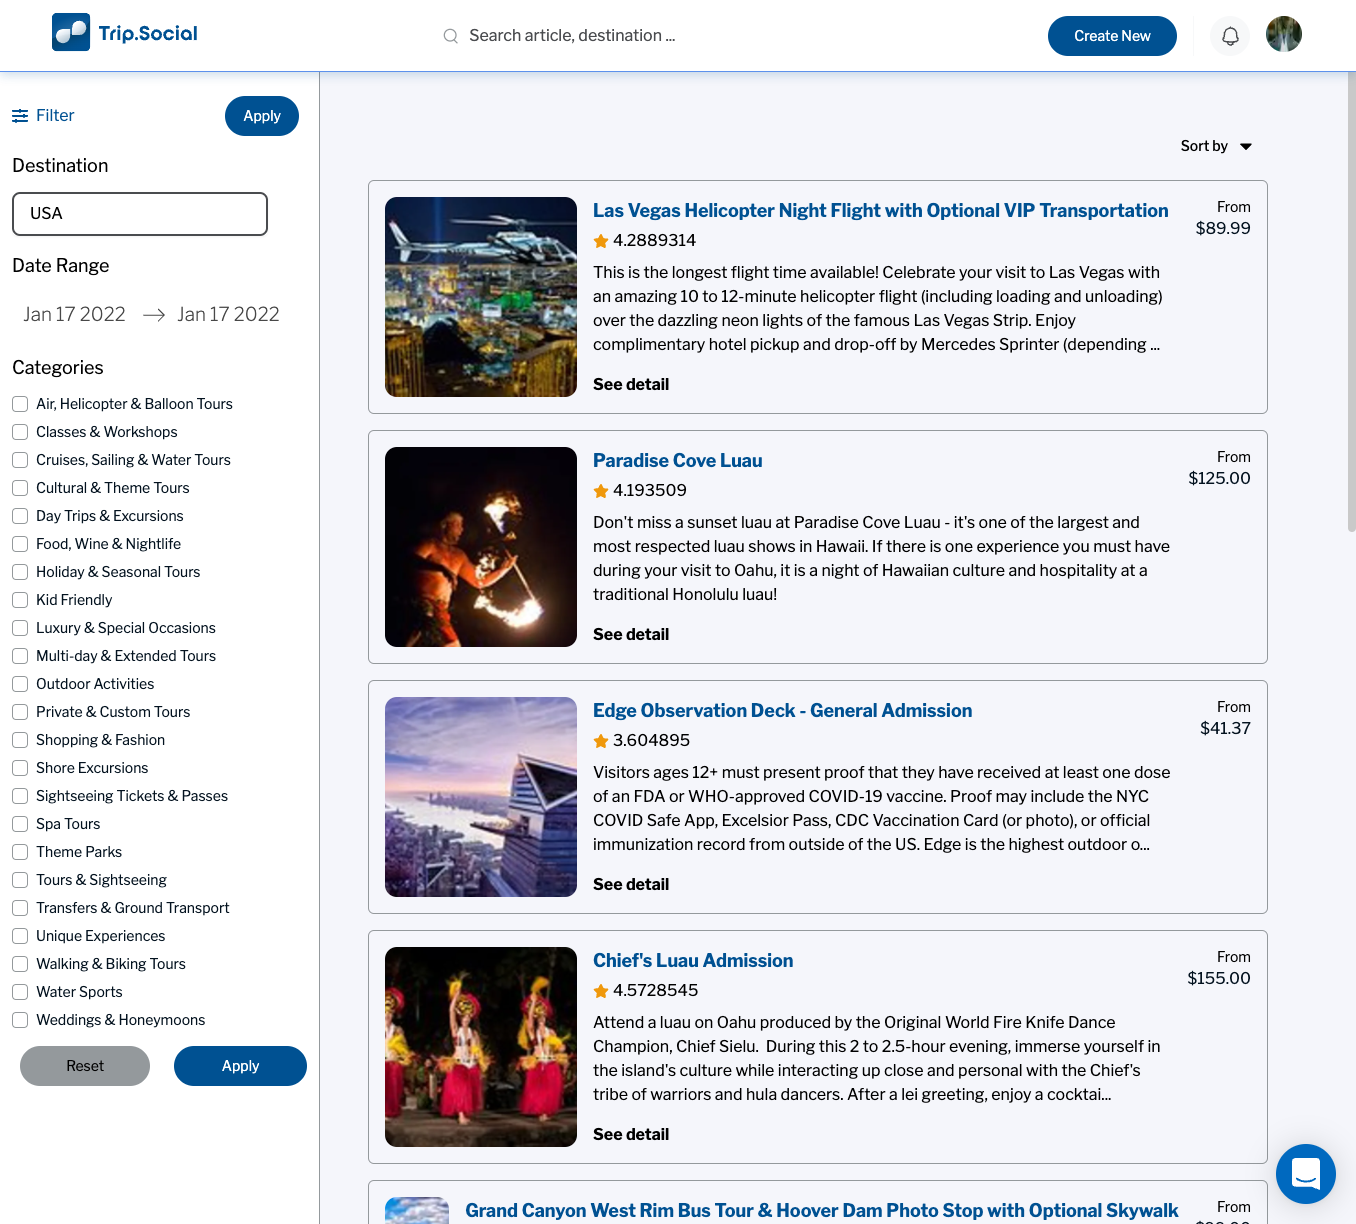Enable Cruises, Sailing & Water Tours

click(20, 460)
